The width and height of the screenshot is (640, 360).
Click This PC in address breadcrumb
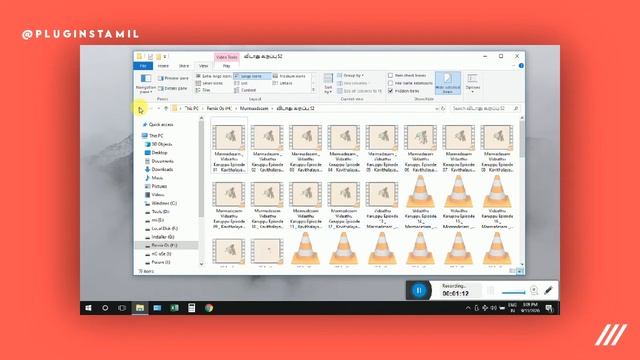[191, 109]
